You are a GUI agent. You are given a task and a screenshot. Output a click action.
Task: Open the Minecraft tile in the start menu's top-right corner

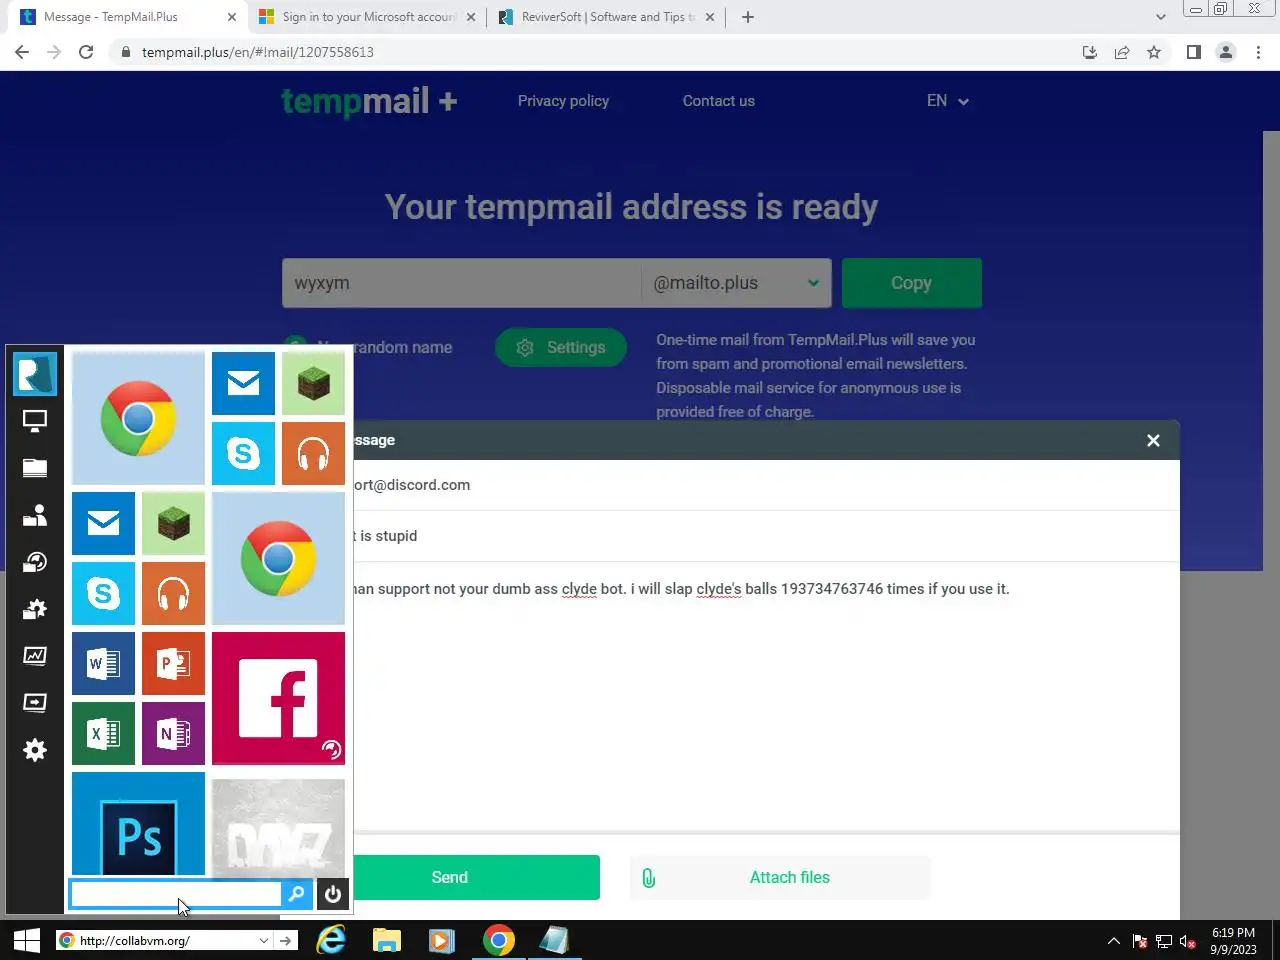point(313,383)
